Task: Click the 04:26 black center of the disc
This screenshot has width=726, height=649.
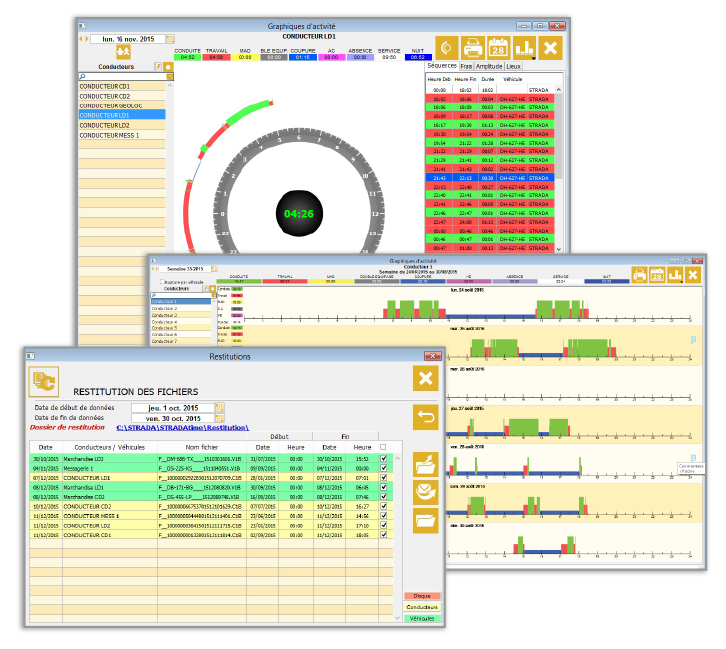Action: click(299, 213)
